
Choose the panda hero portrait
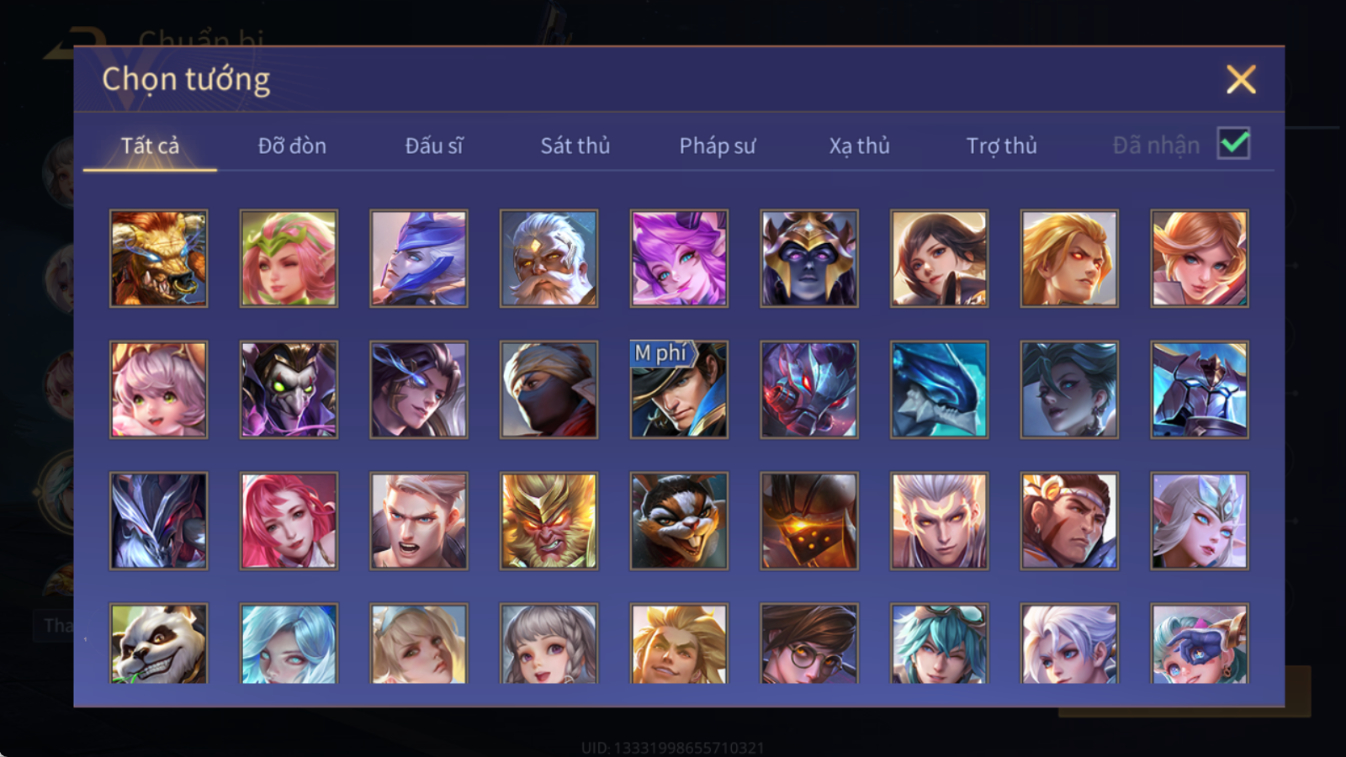pos(159,644)
